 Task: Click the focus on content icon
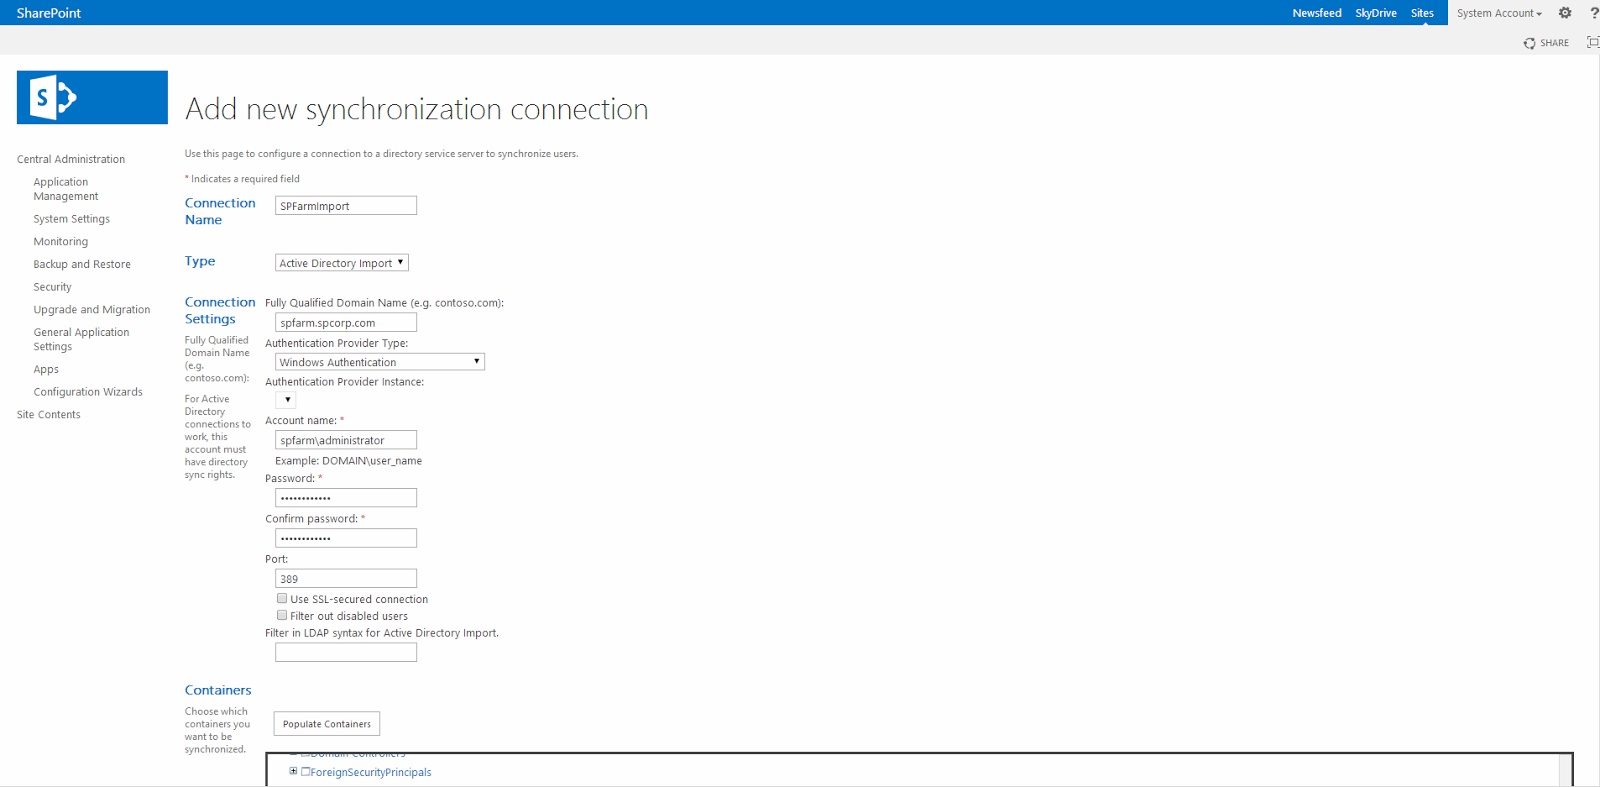(x=1593, y=42)
